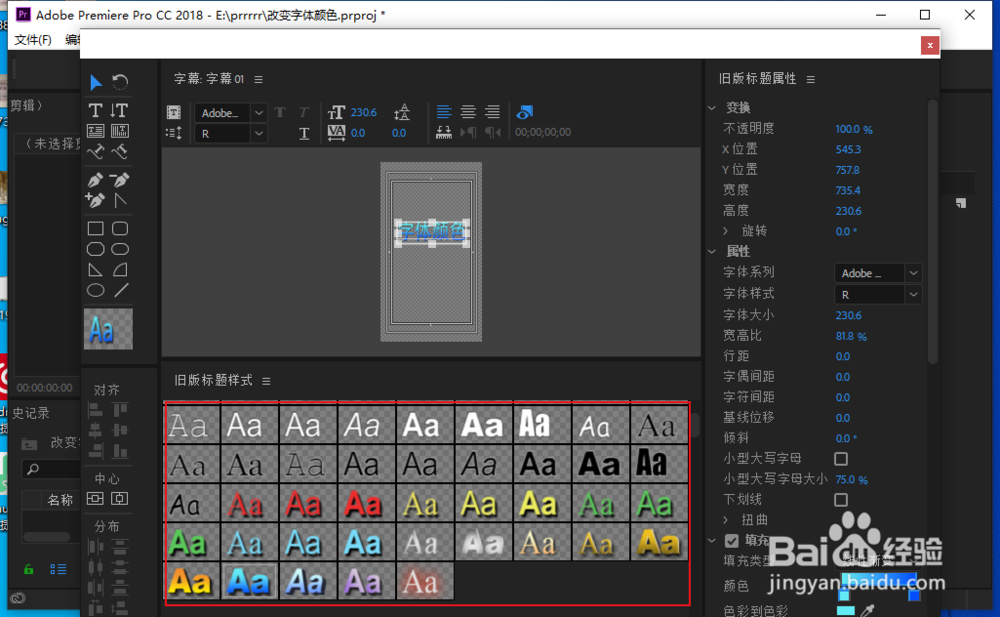Toggle underline text button in toolbar
This screenshot has height=617, width=1000.
(304, 133)
